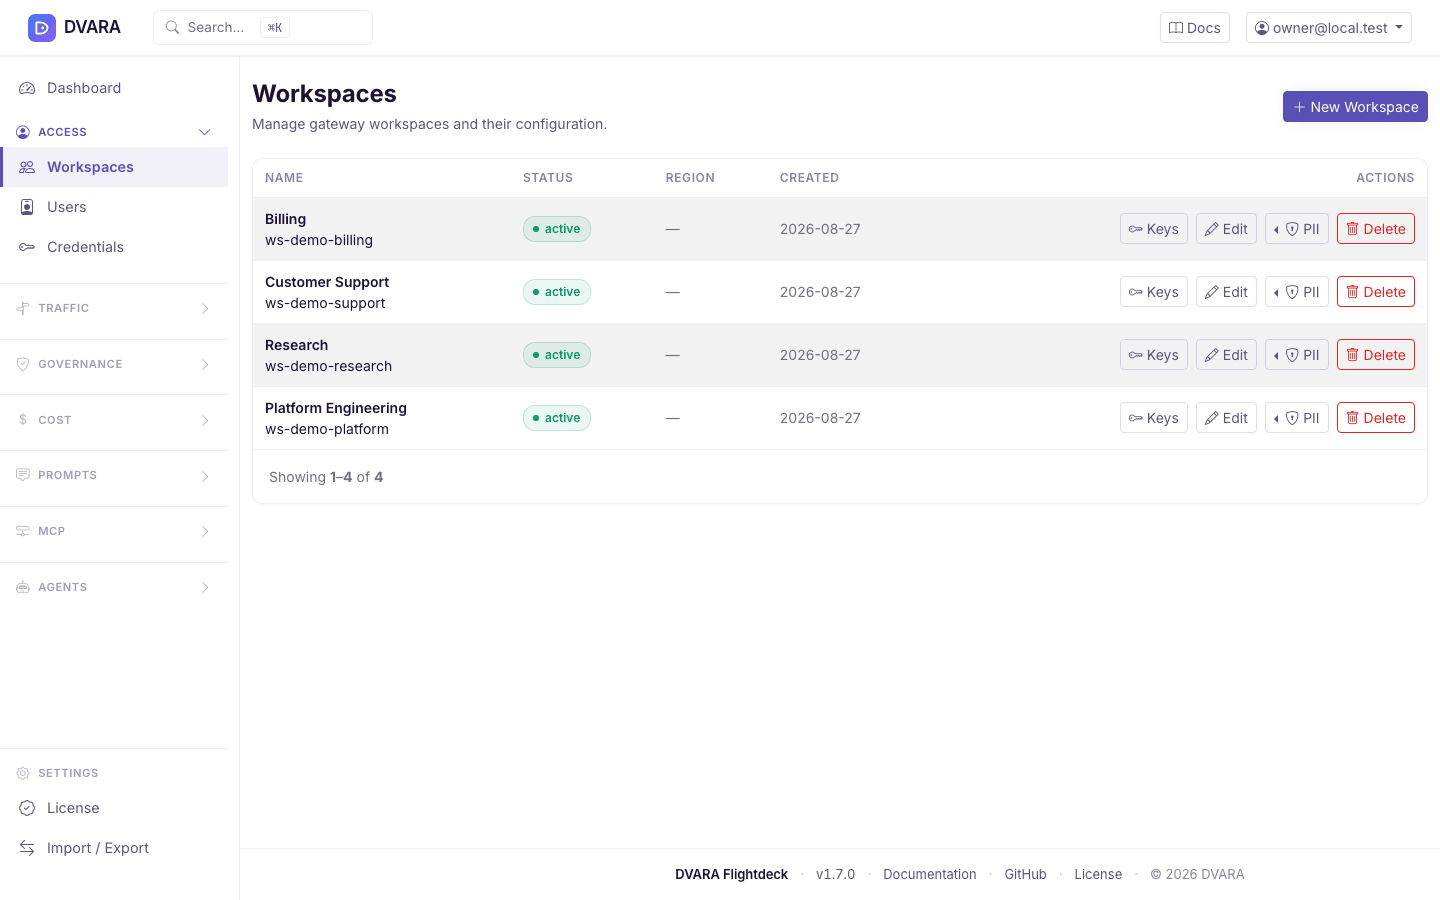Click the Status column header
Screen dimensions: 1440x900
(x=548, y=178)
